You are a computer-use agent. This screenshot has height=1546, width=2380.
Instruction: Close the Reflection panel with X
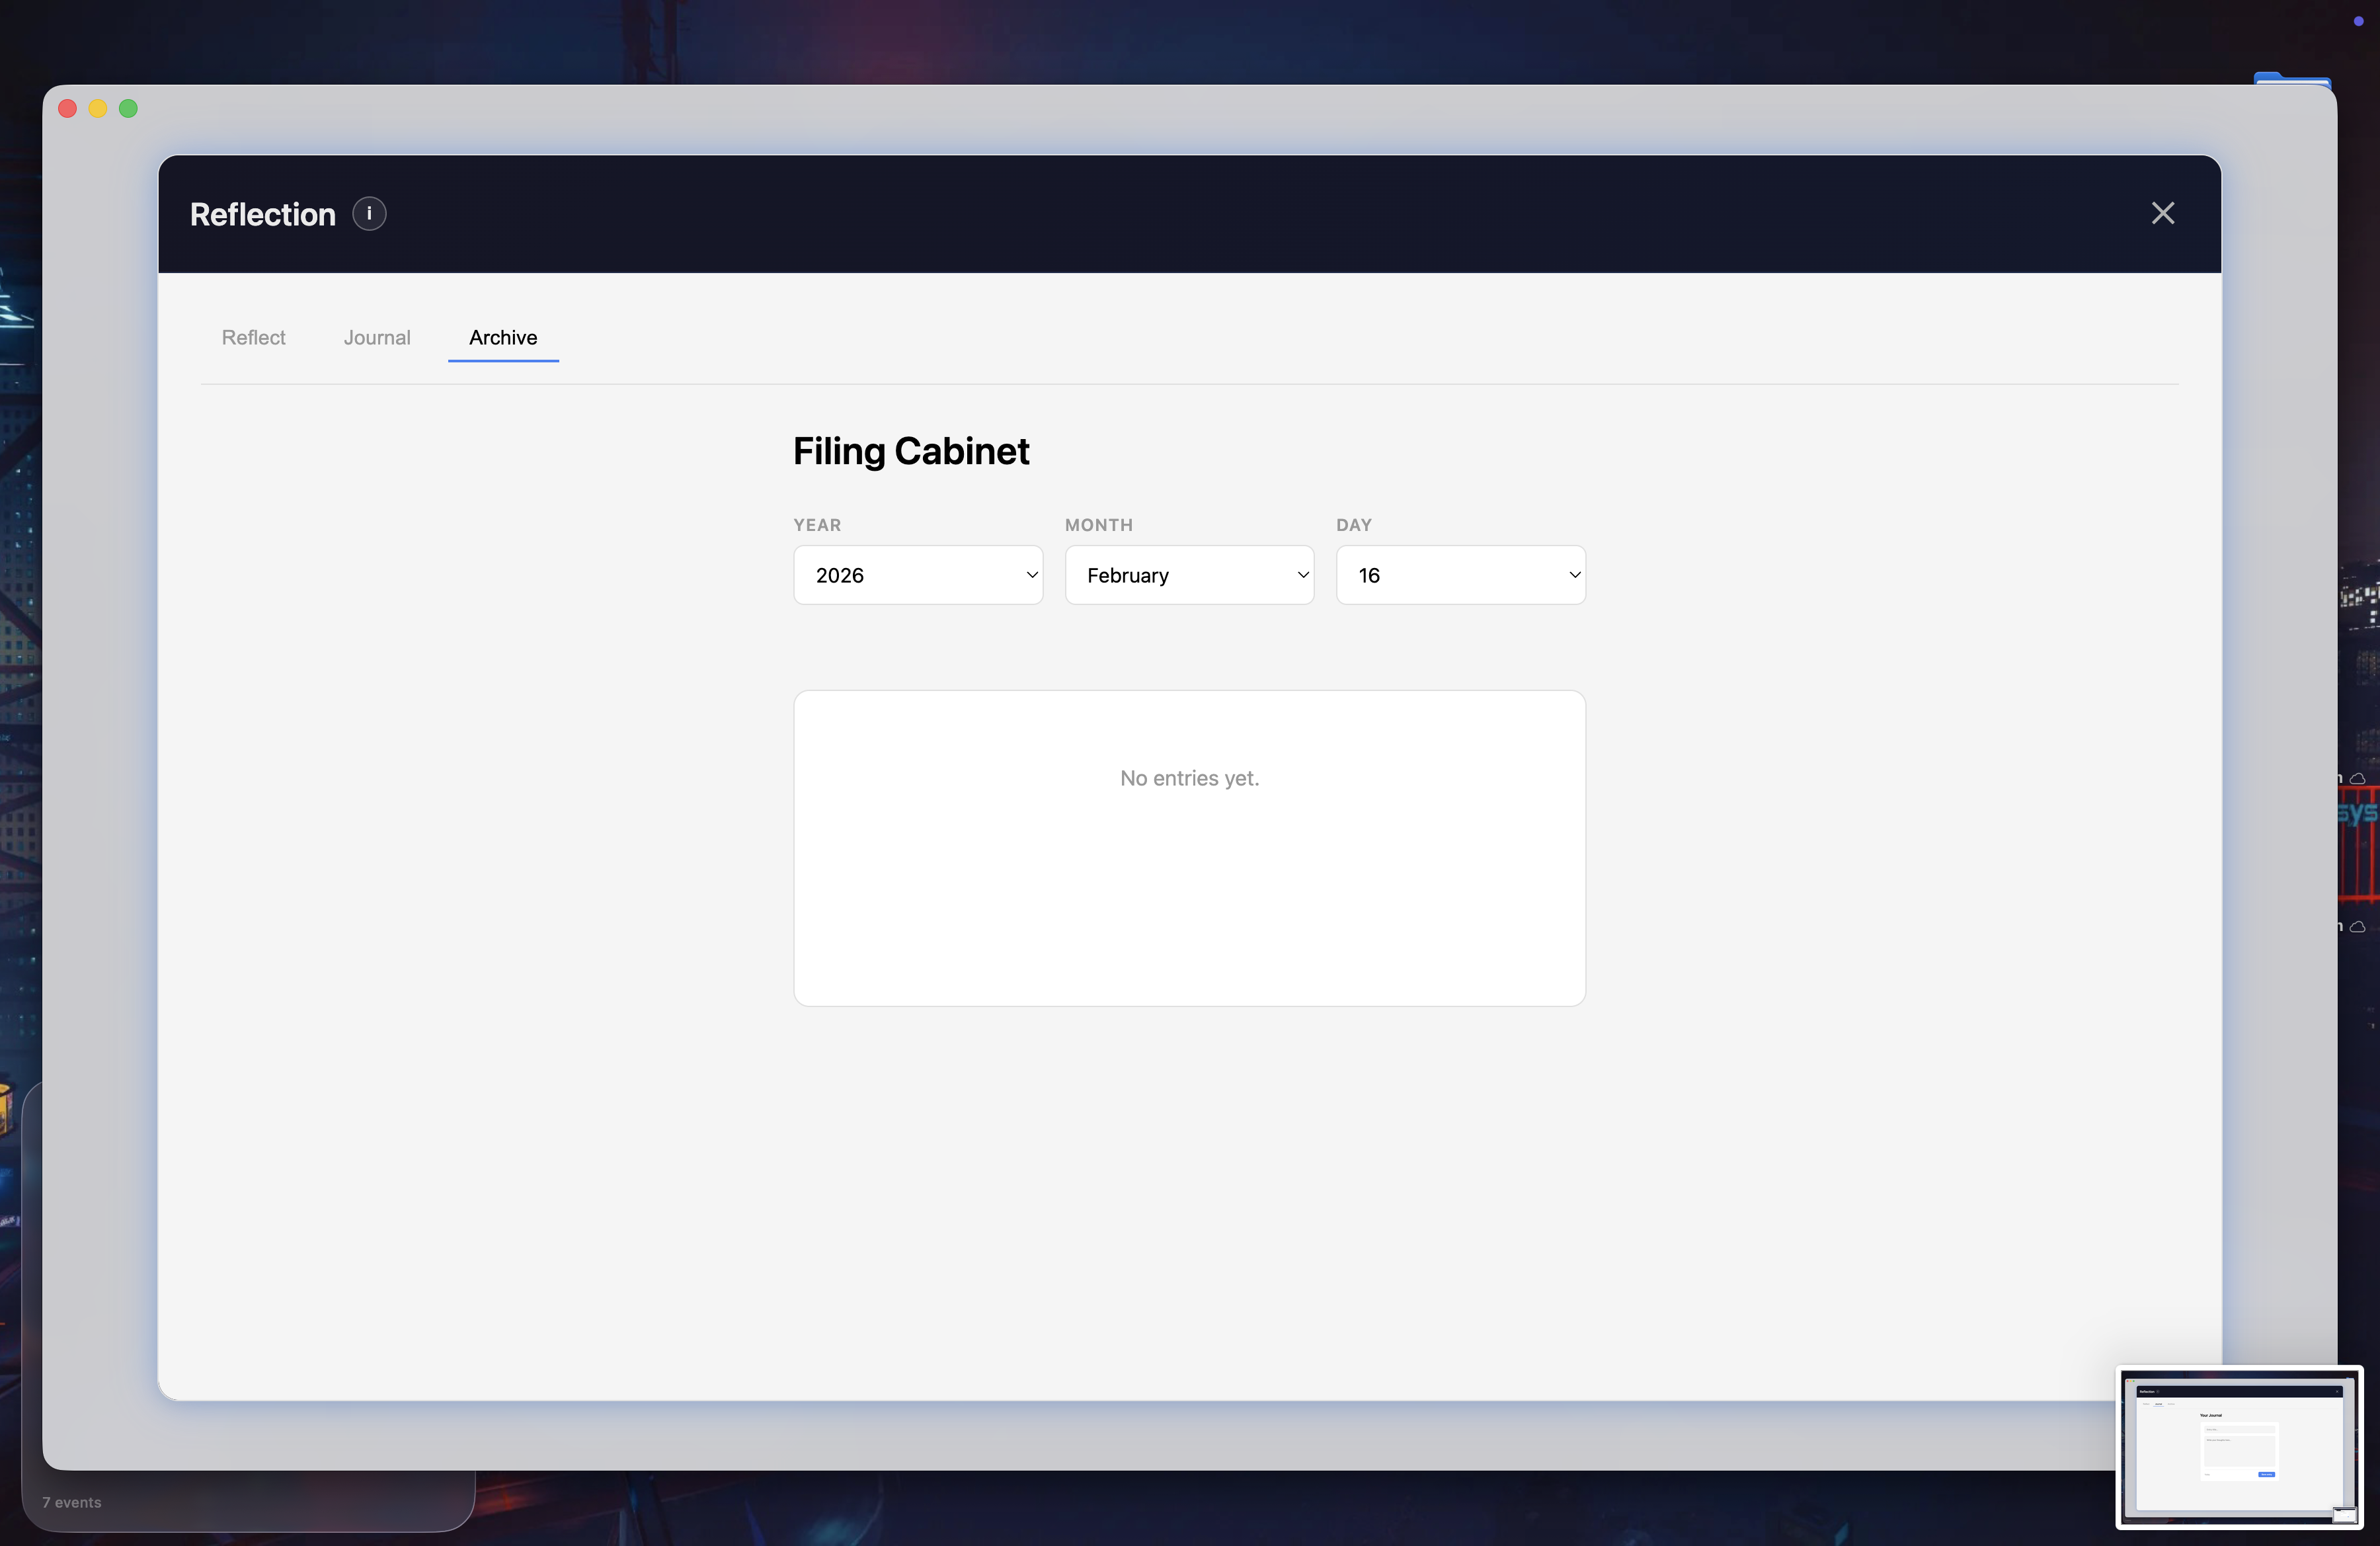tap(2162, 213)
